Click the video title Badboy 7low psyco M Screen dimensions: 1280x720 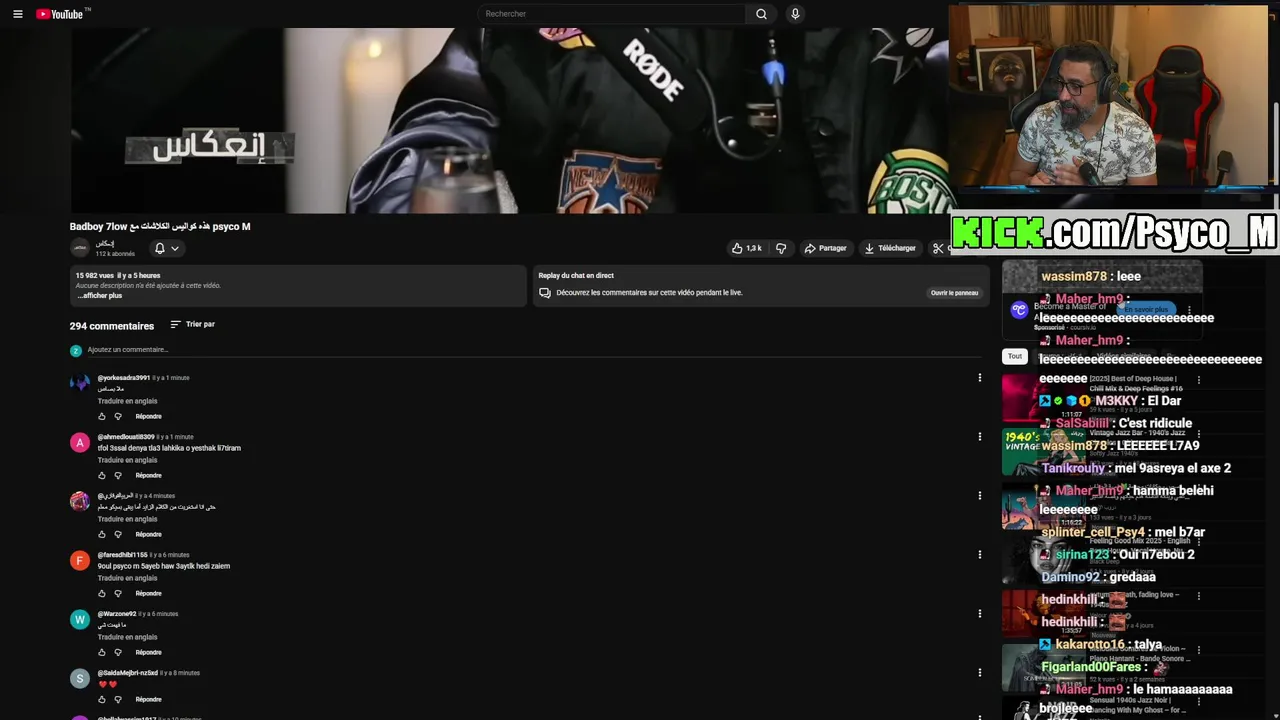pyautogui.click(x=160, y=227)
